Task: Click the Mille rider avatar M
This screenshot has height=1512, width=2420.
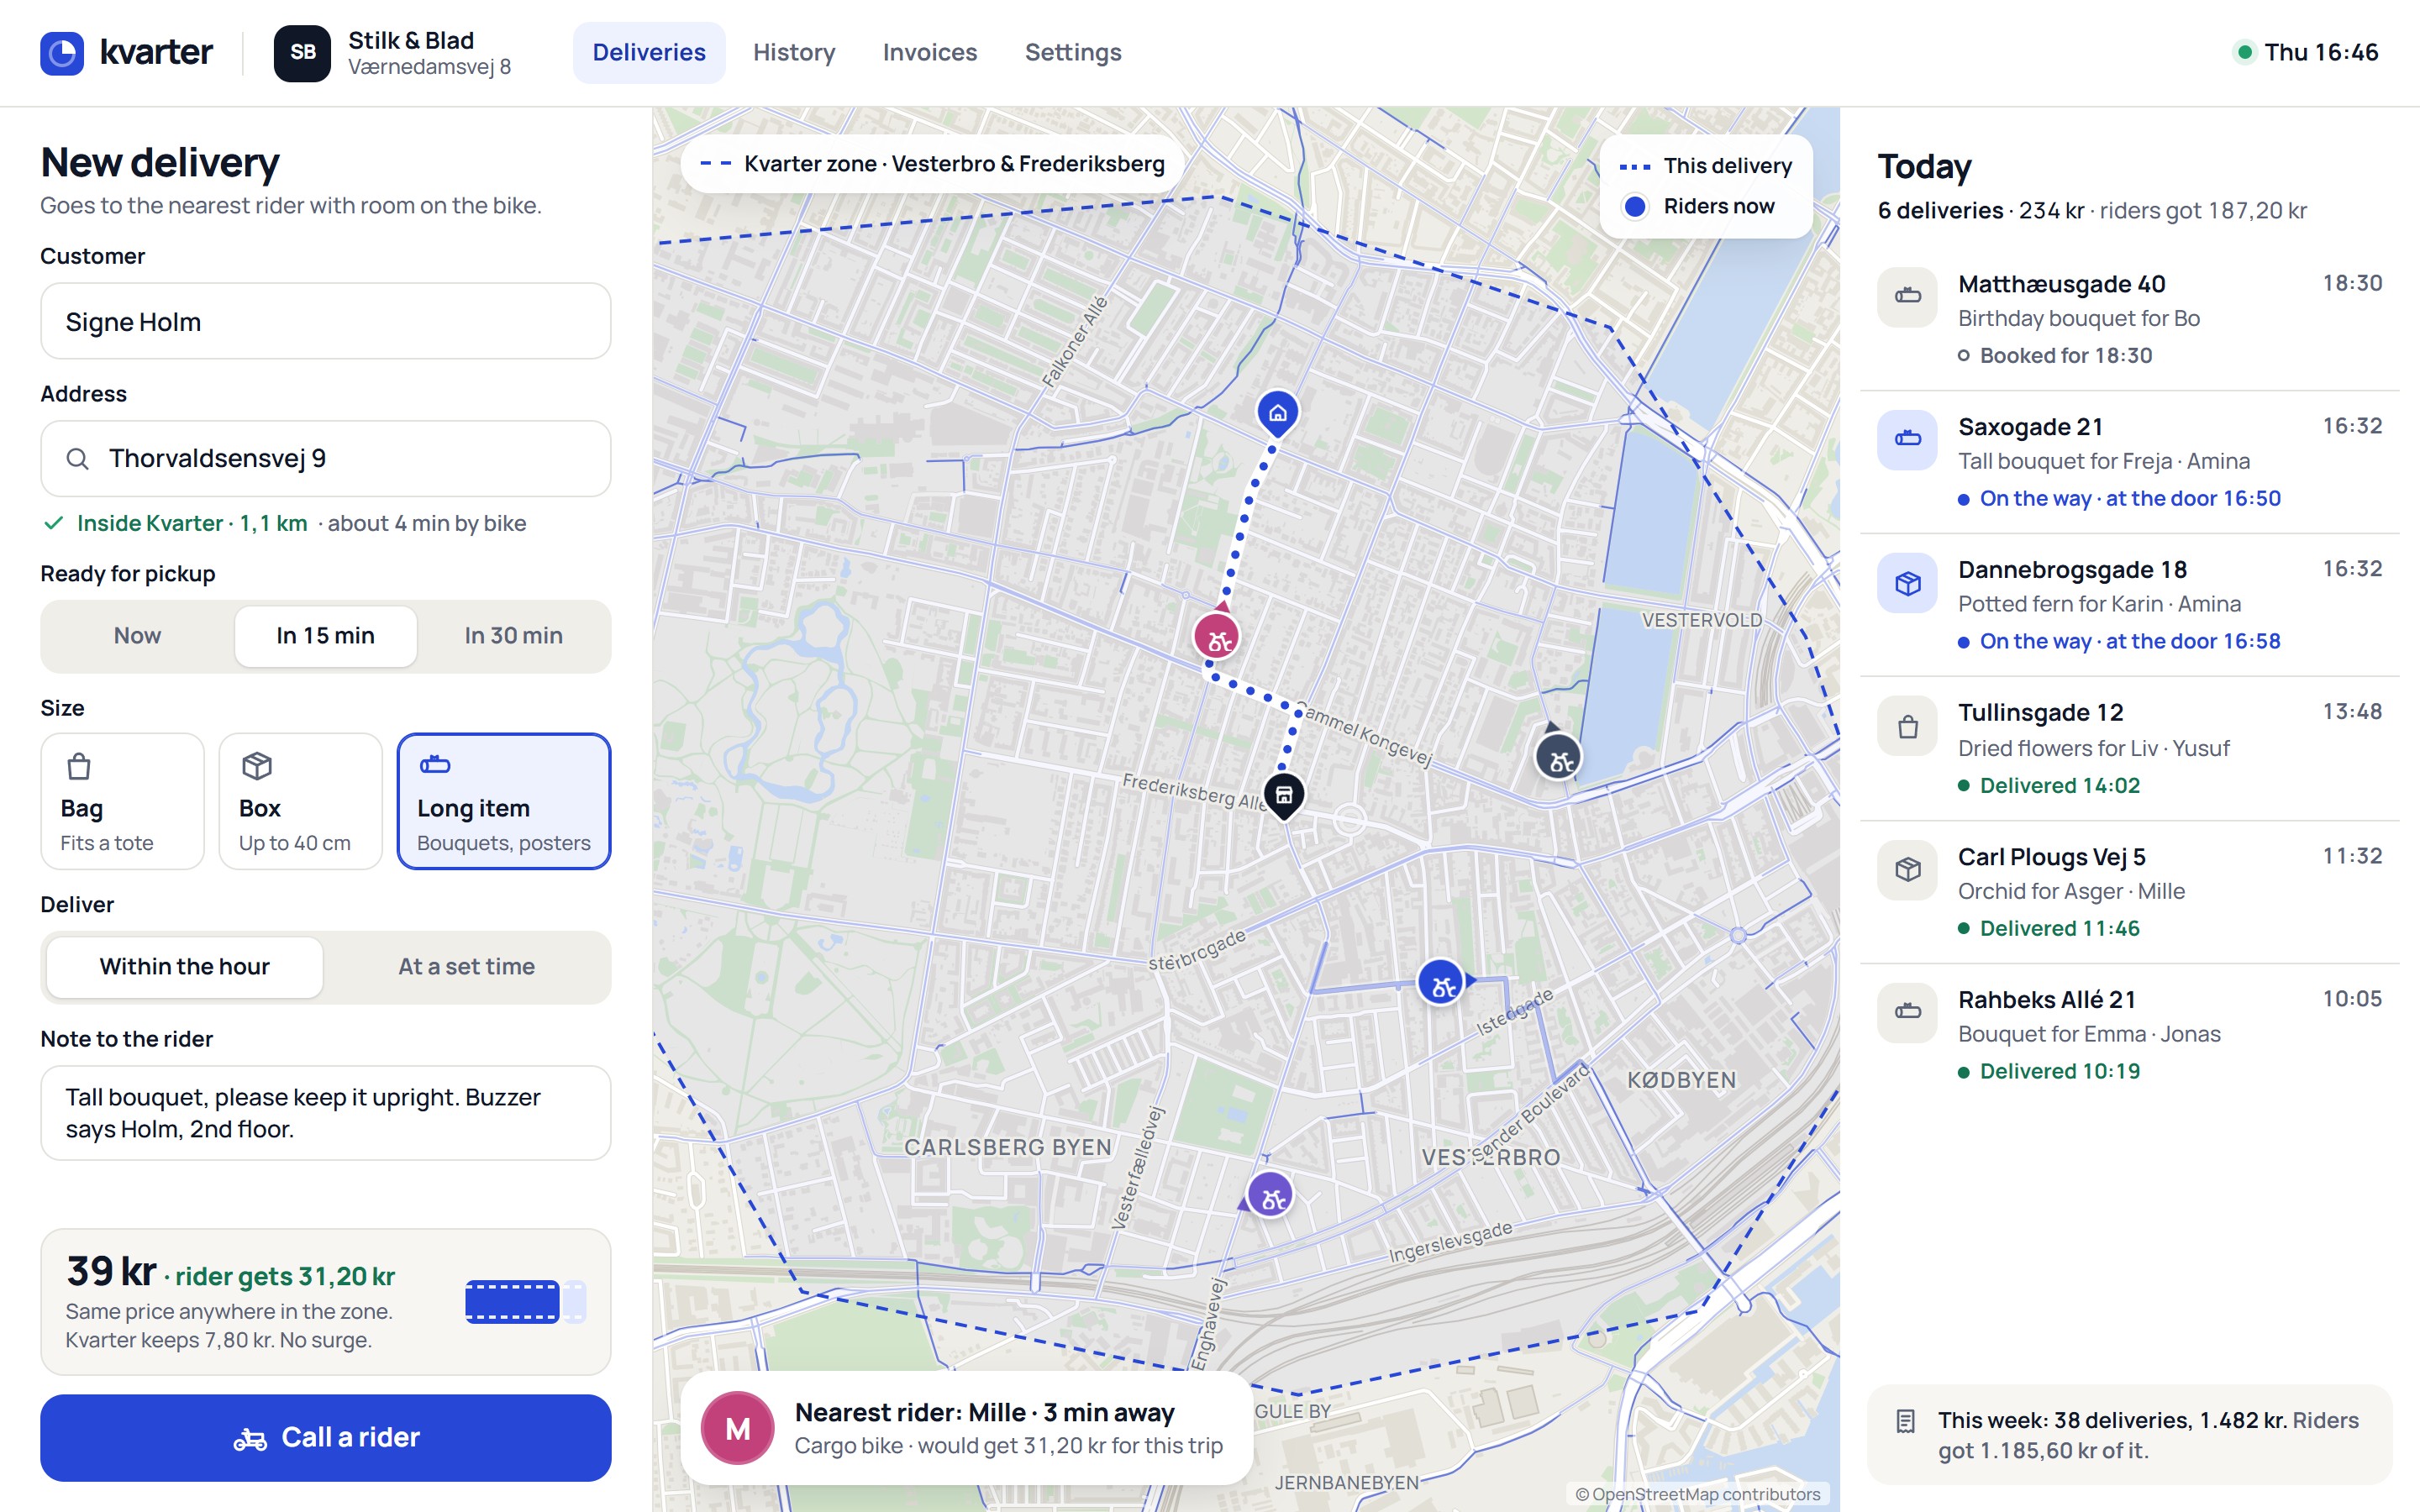Action: pyautogui.click(x=737, y=1428)
